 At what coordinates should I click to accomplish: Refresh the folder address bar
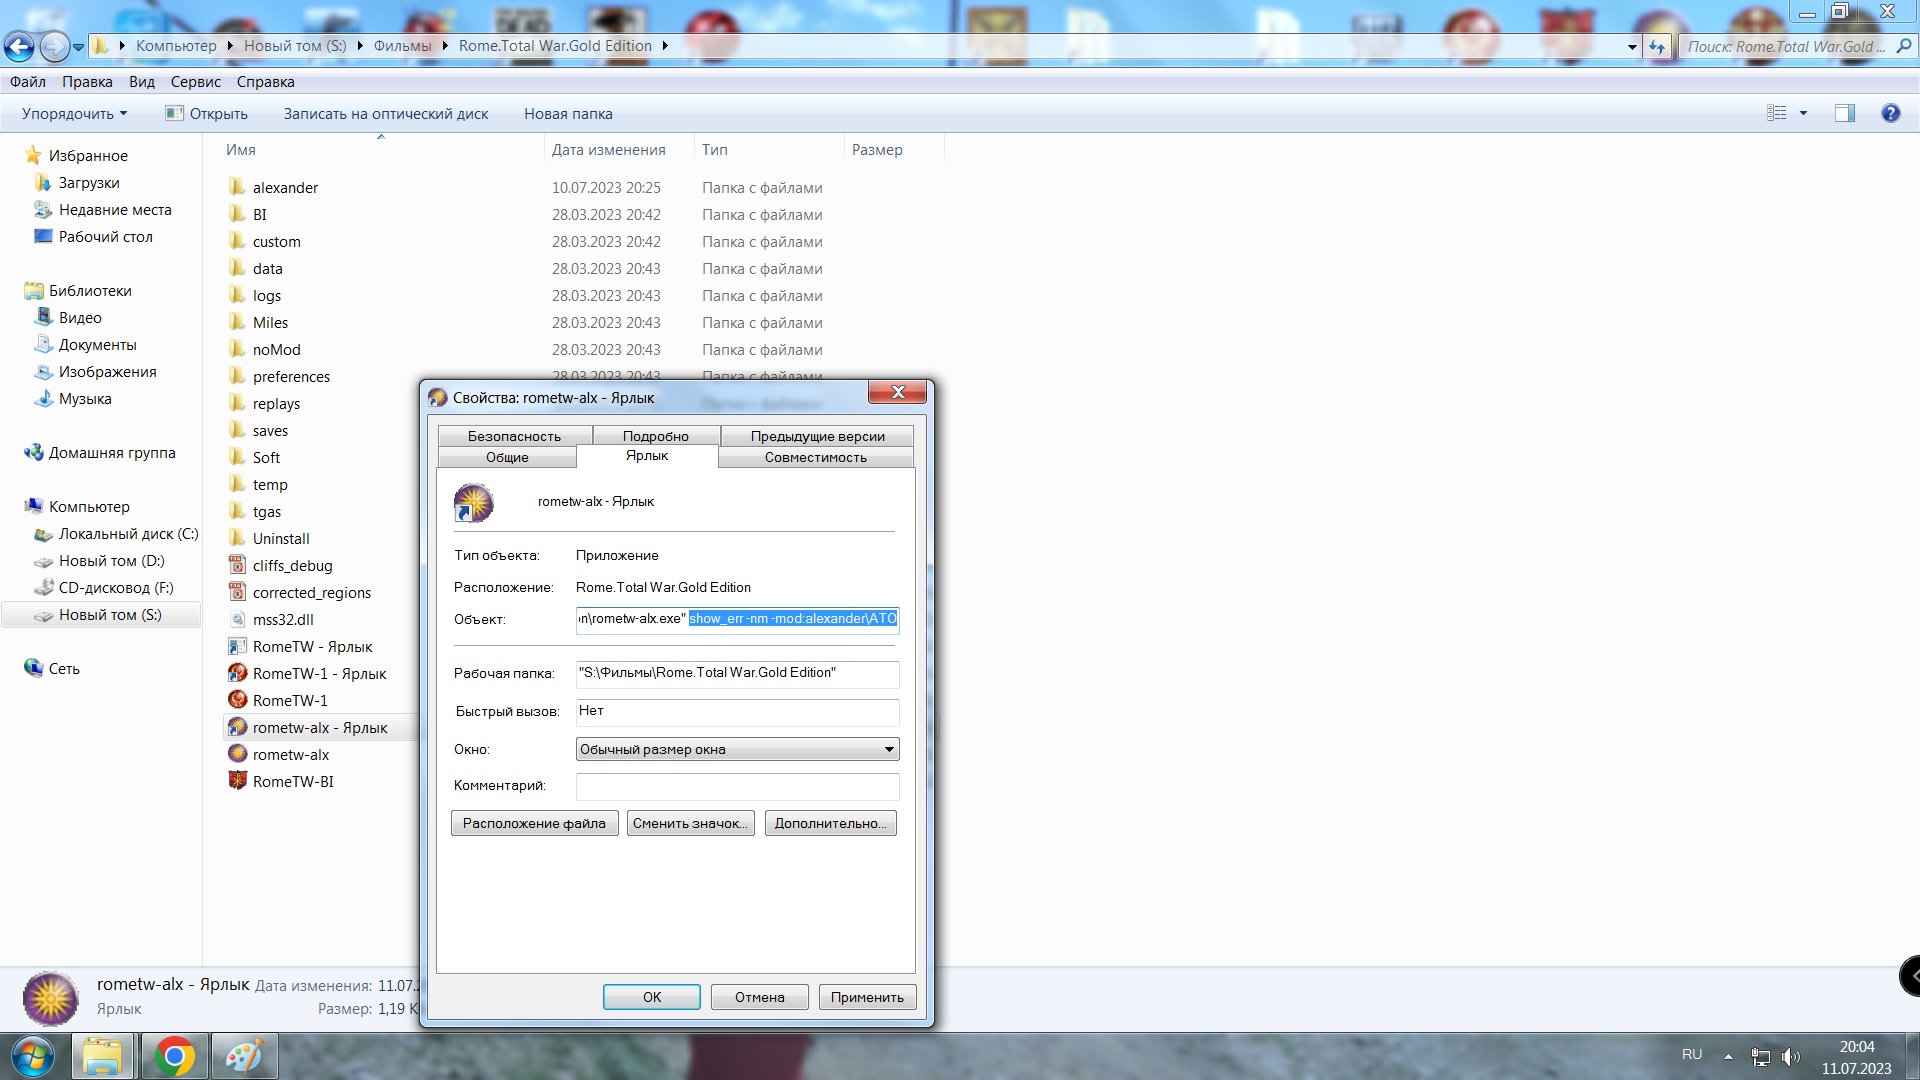click(1657, 46)
